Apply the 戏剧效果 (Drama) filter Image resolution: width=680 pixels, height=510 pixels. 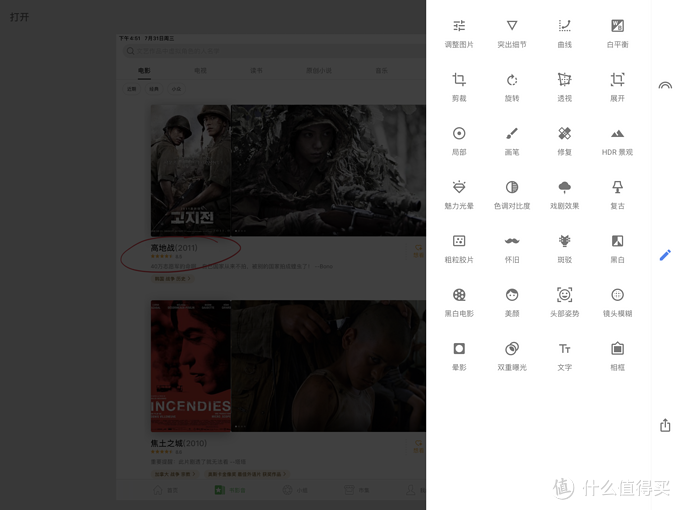point(564,194)
